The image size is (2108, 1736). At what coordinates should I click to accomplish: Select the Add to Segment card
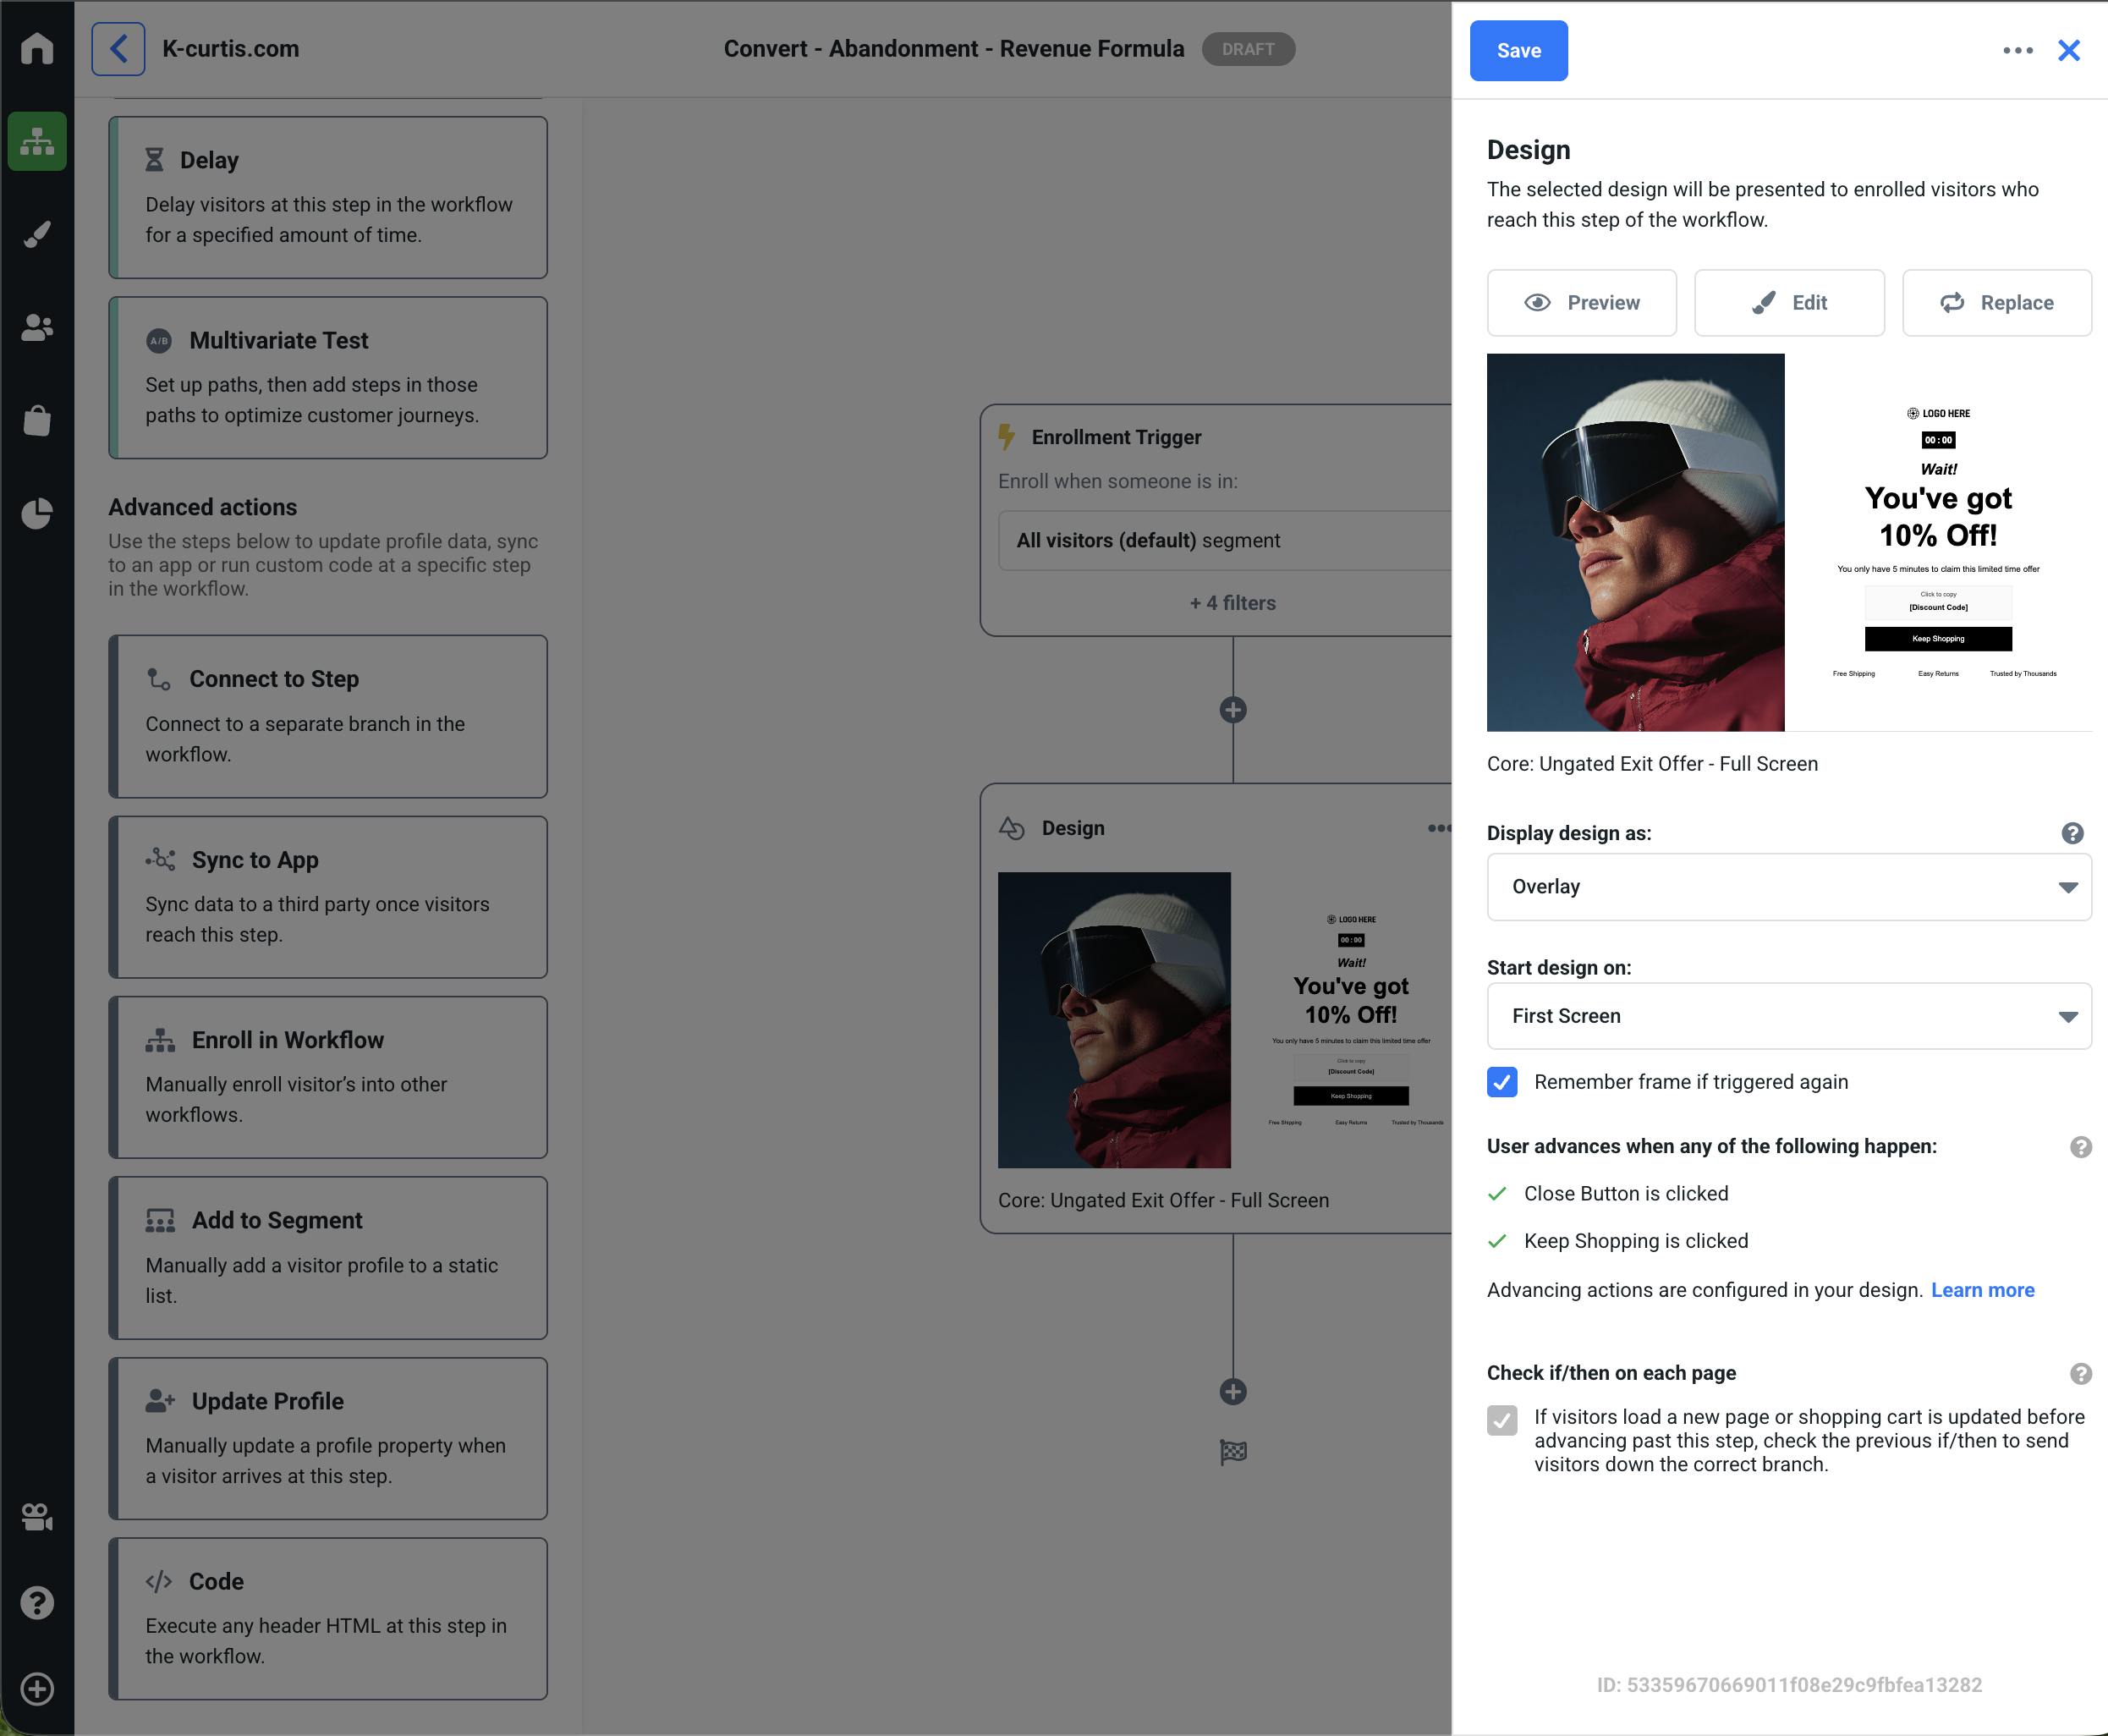328,1258
